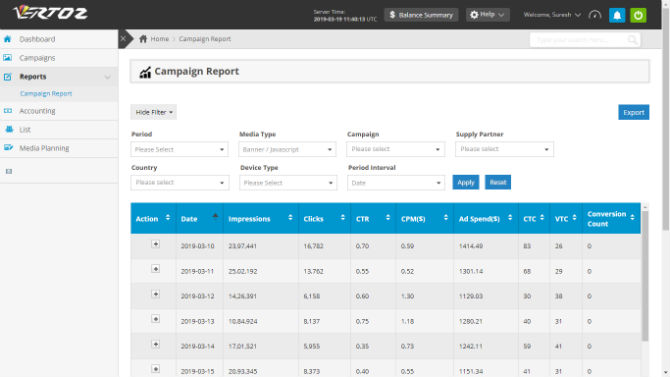Click the Apply filter button
Image resolution: width=670 pixels, height=377 pixels.
466,183
